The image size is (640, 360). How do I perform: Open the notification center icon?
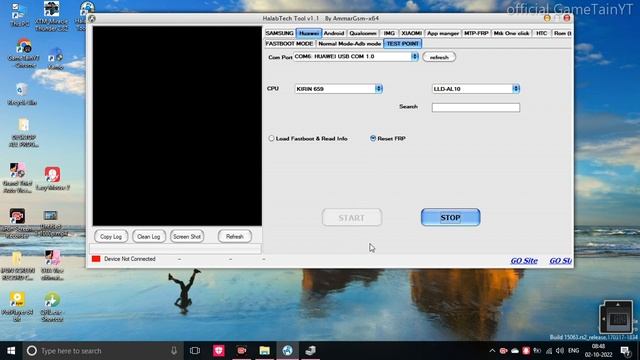click(625, 351)
